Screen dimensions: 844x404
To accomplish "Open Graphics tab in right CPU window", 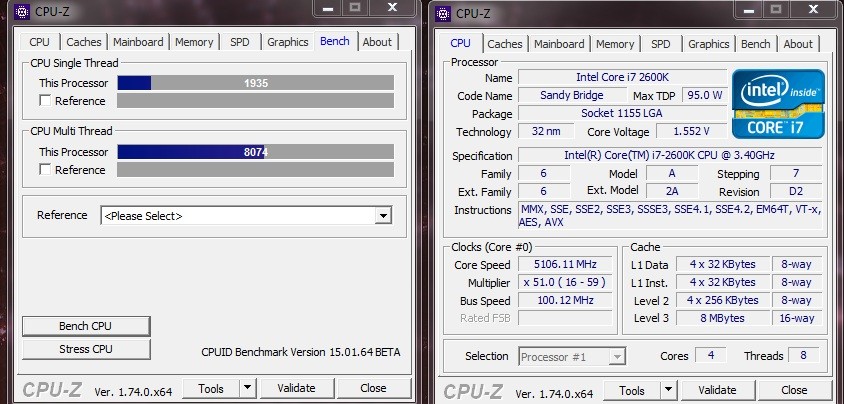I will (709, 44).
